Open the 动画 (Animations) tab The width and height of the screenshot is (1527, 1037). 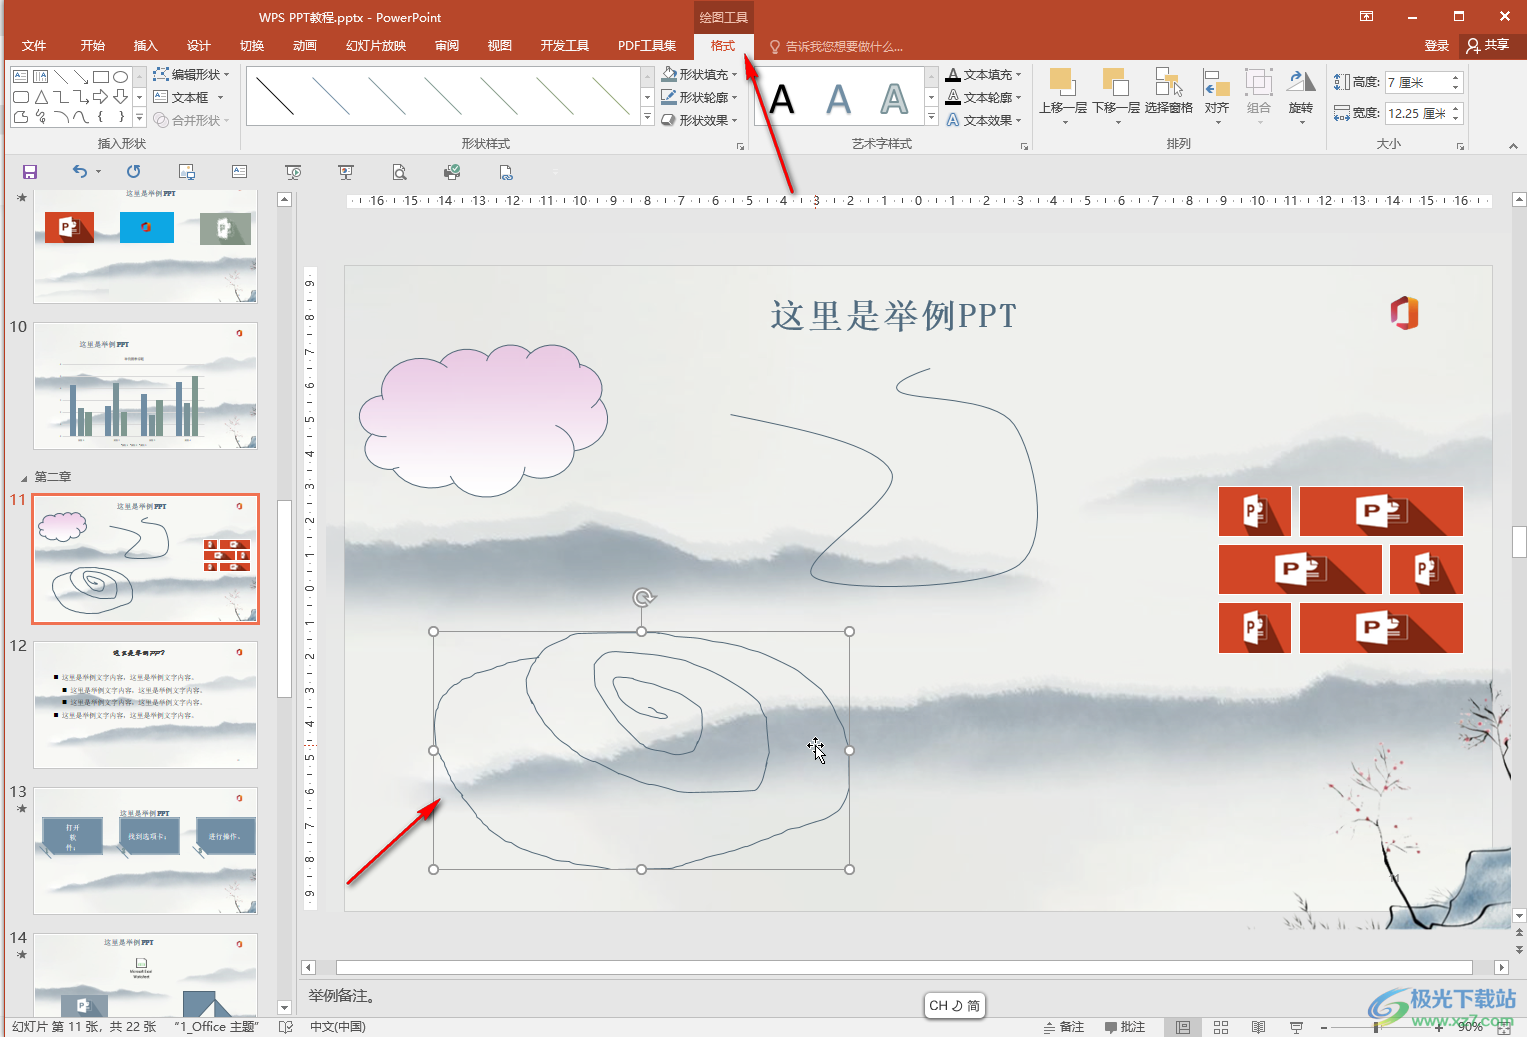click(305, 46)
